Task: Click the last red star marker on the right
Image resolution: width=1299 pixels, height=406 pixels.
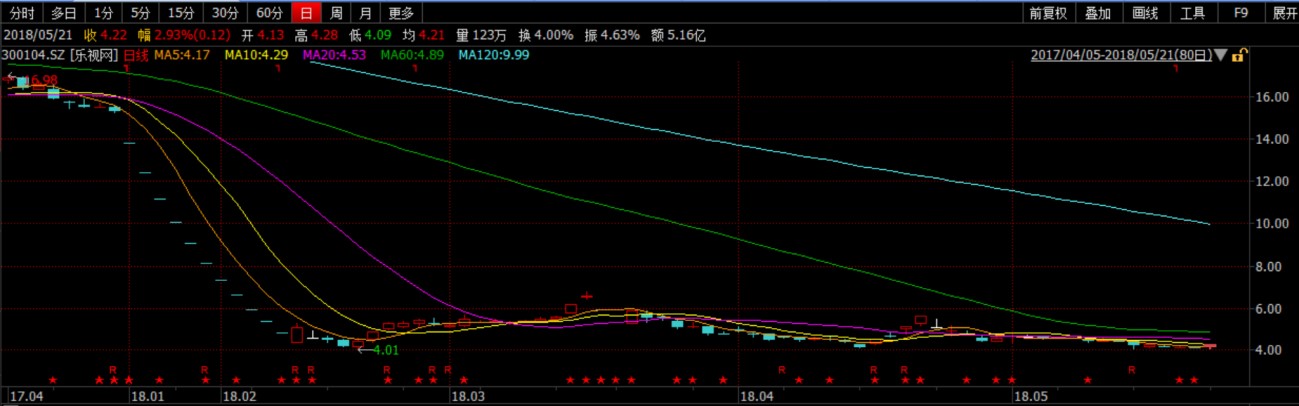Action: point(1193,380)
